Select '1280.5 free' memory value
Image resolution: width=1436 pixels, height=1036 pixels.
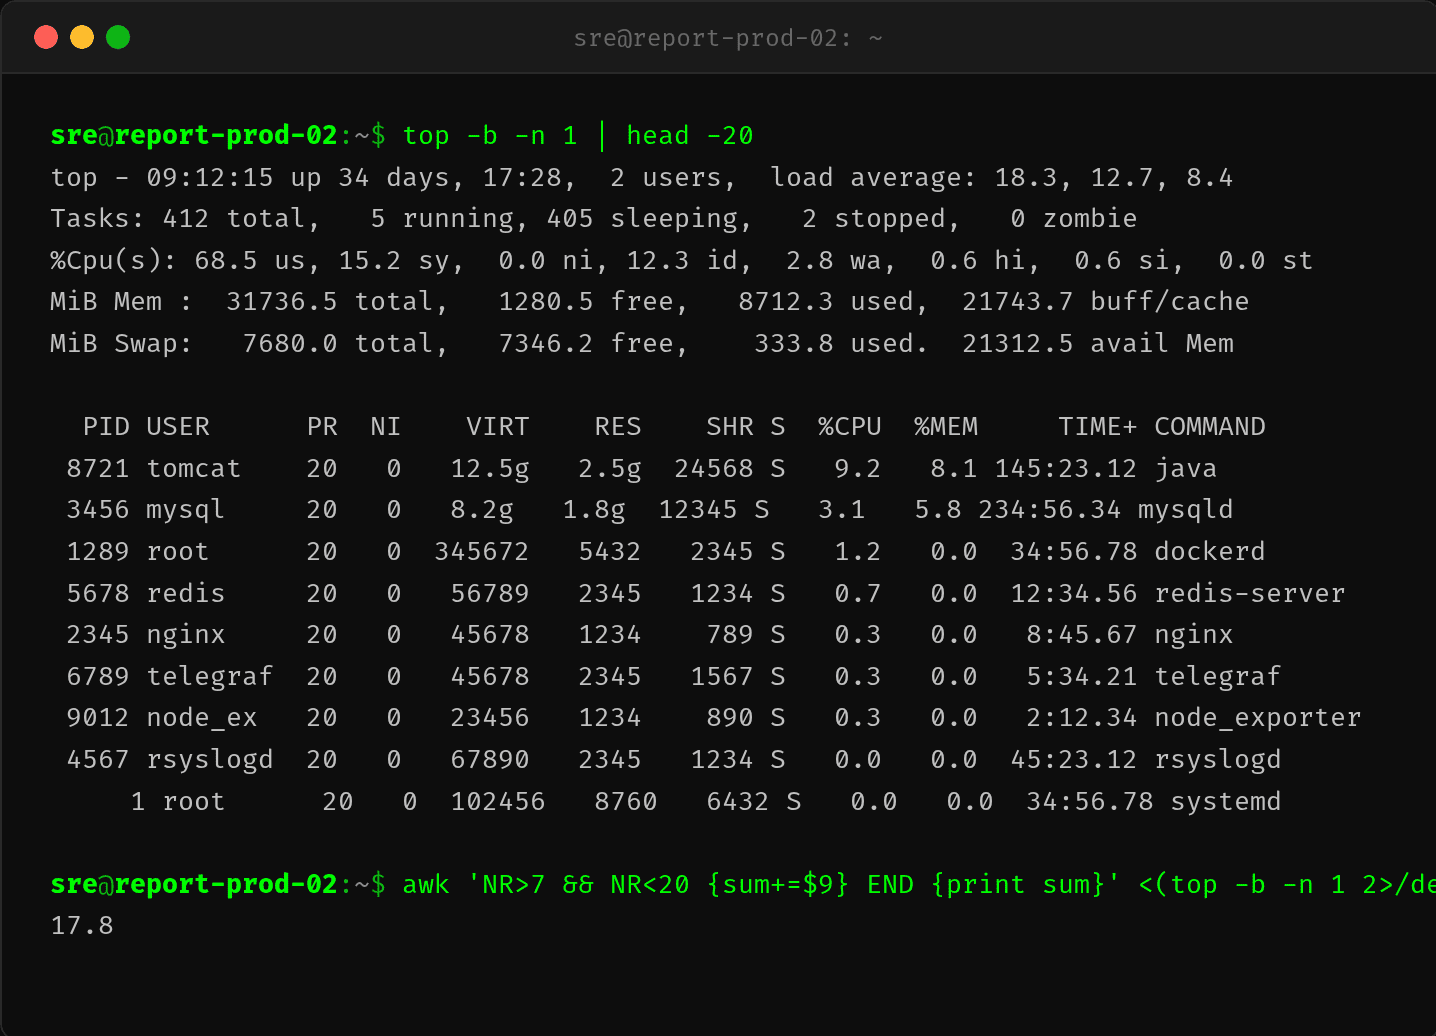[594, 302]
